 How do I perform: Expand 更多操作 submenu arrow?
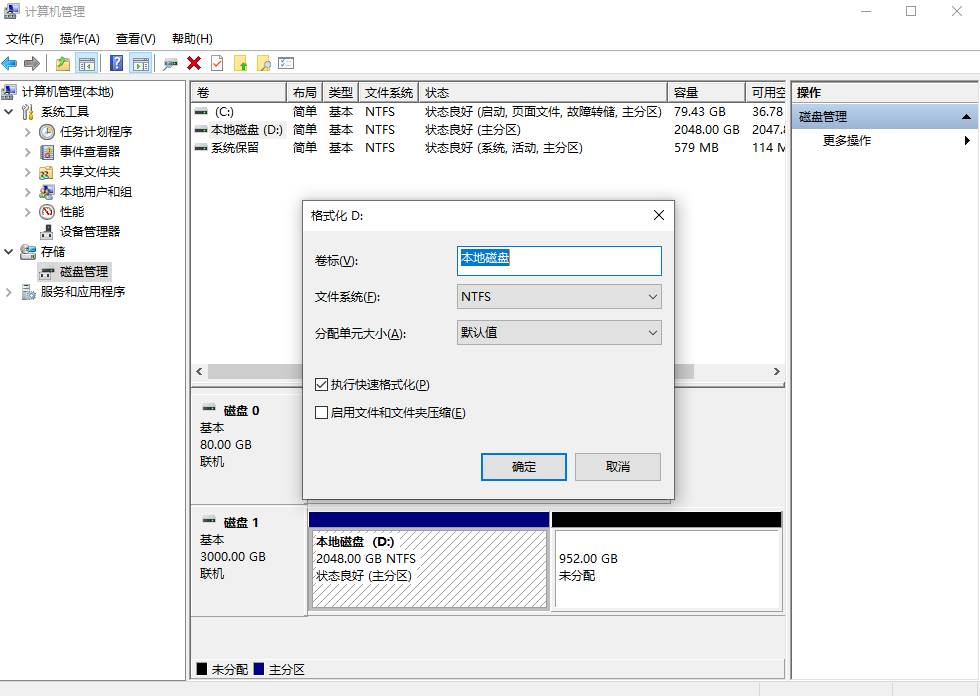coord(967,141)
